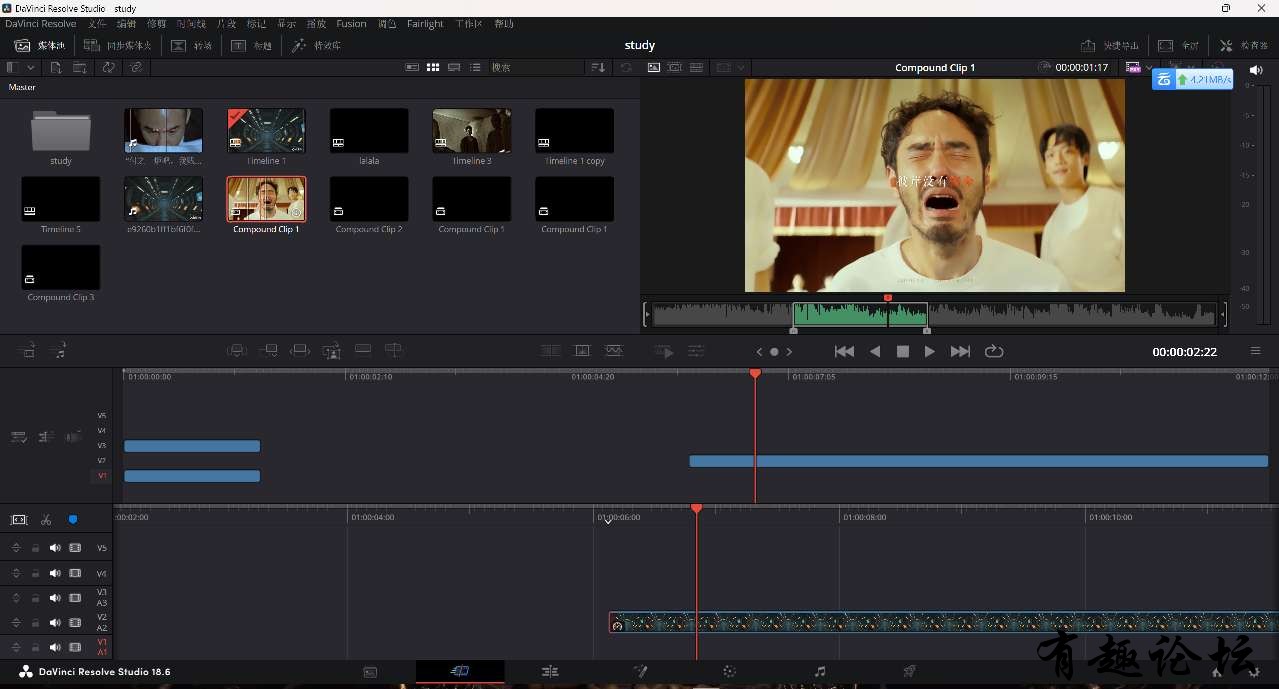Click the Ripple Overwrite icon

click(x=300, y=351)
